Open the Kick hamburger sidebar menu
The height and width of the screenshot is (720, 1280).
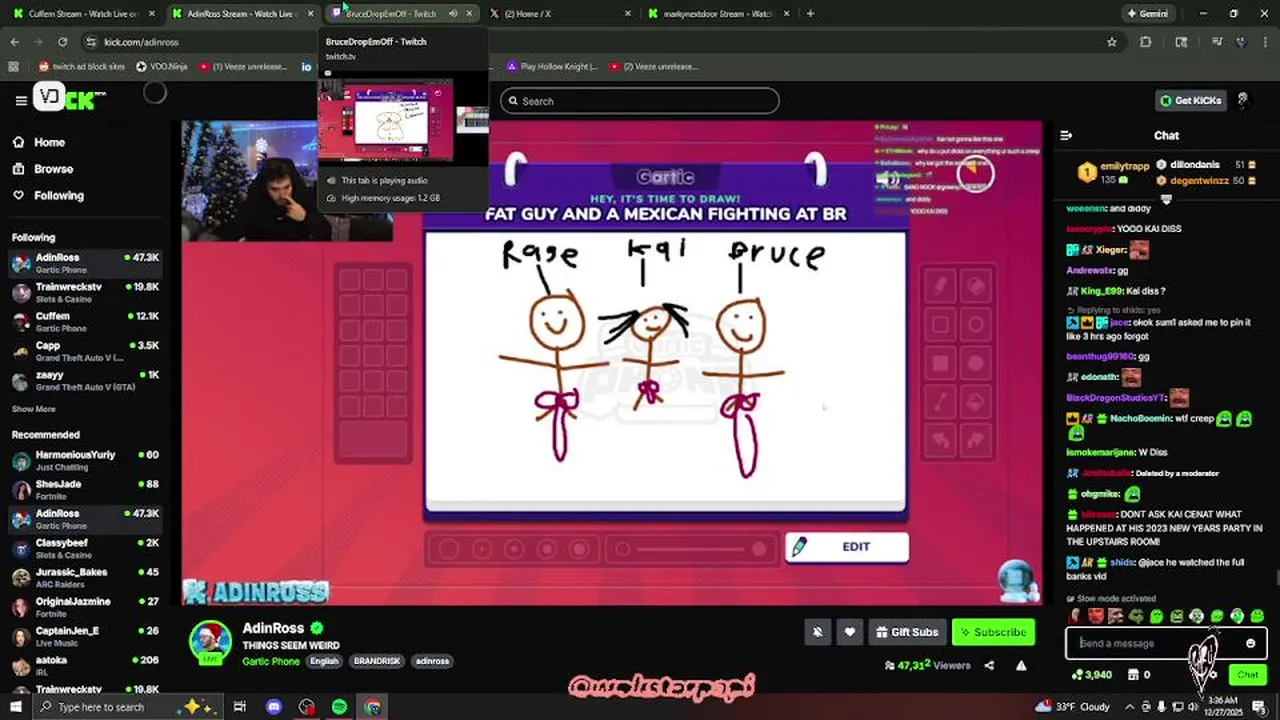(21, 100)
